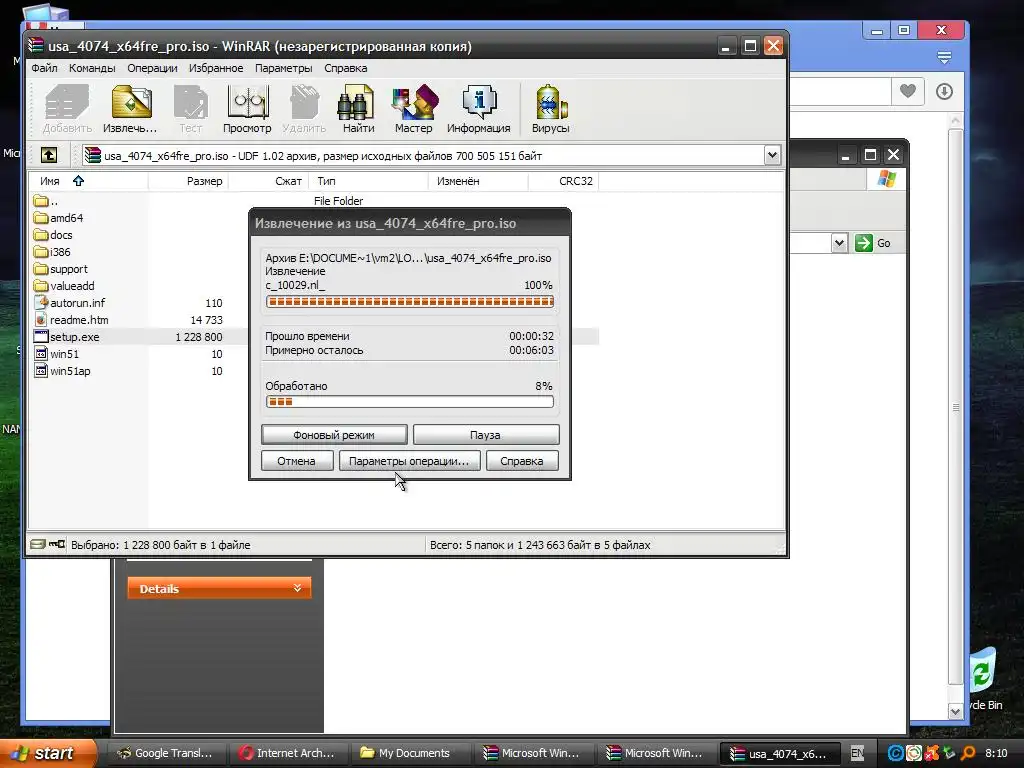This screenshot has height=768, width=1024.
Task: Click the Обработано 8% progress bar
Action: click(409, 402)
